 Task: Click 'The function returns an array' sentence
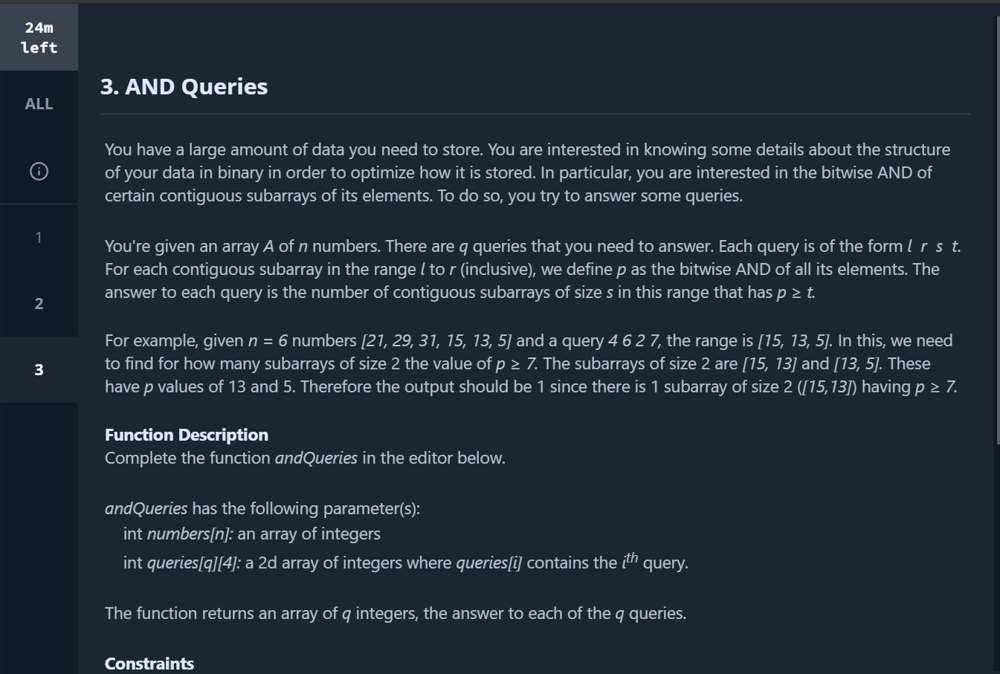point(395,613)
